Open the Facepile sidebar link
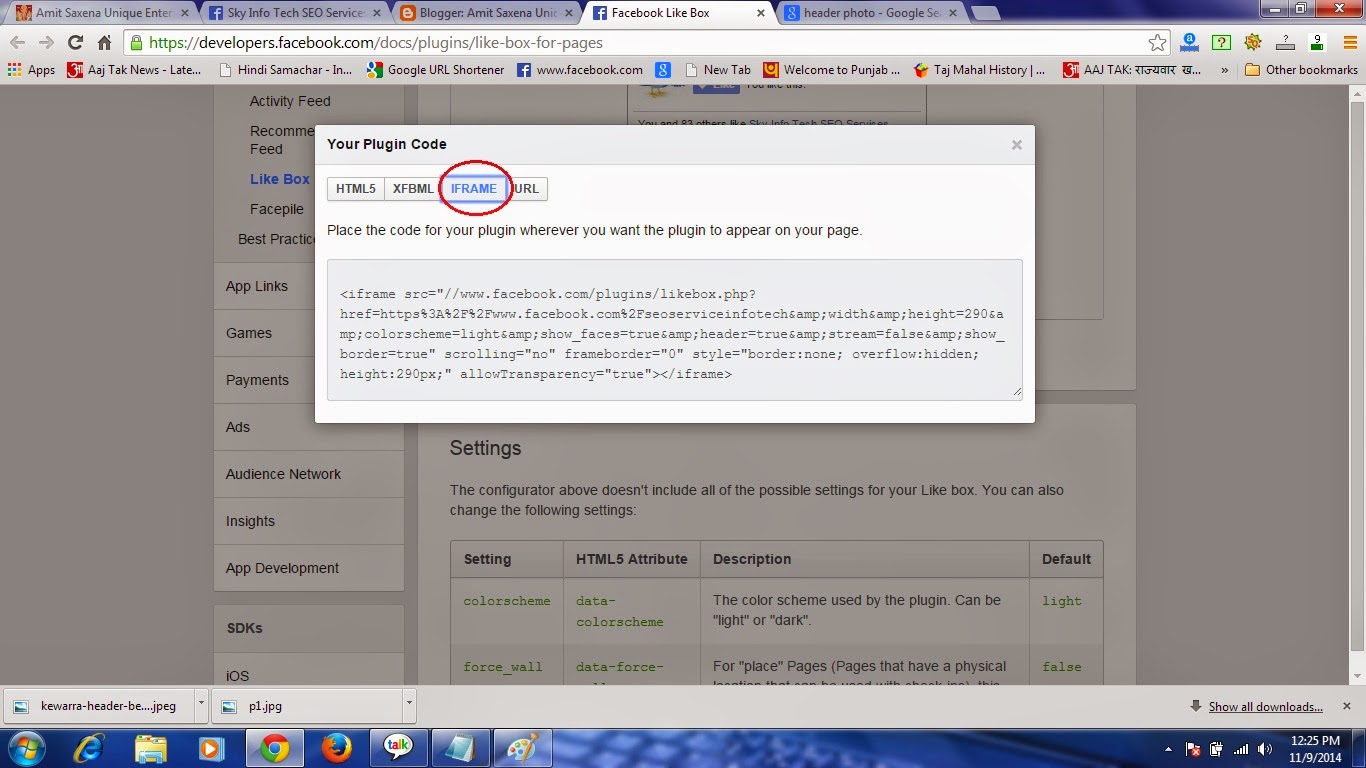 coord(277,209)
